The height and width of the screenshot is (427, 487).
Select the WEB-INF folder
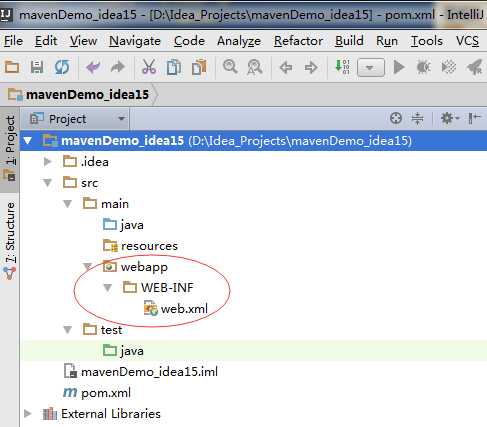[158, 288]
